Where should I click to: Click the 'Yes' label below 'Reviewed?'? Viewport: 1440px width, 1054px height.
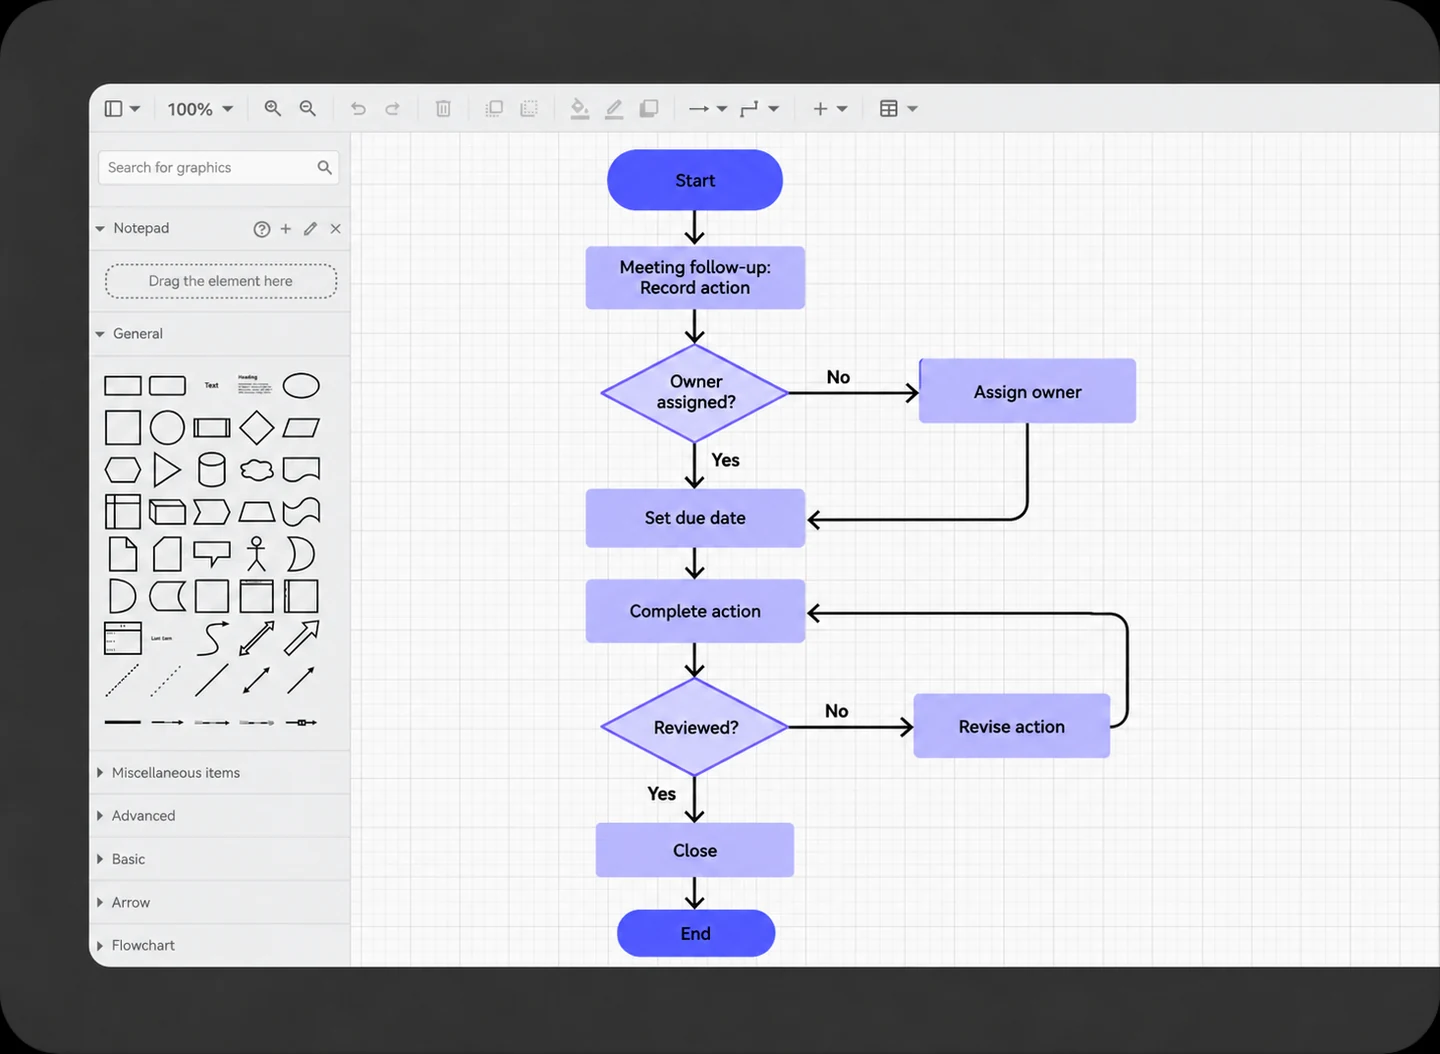coord(661,794)
